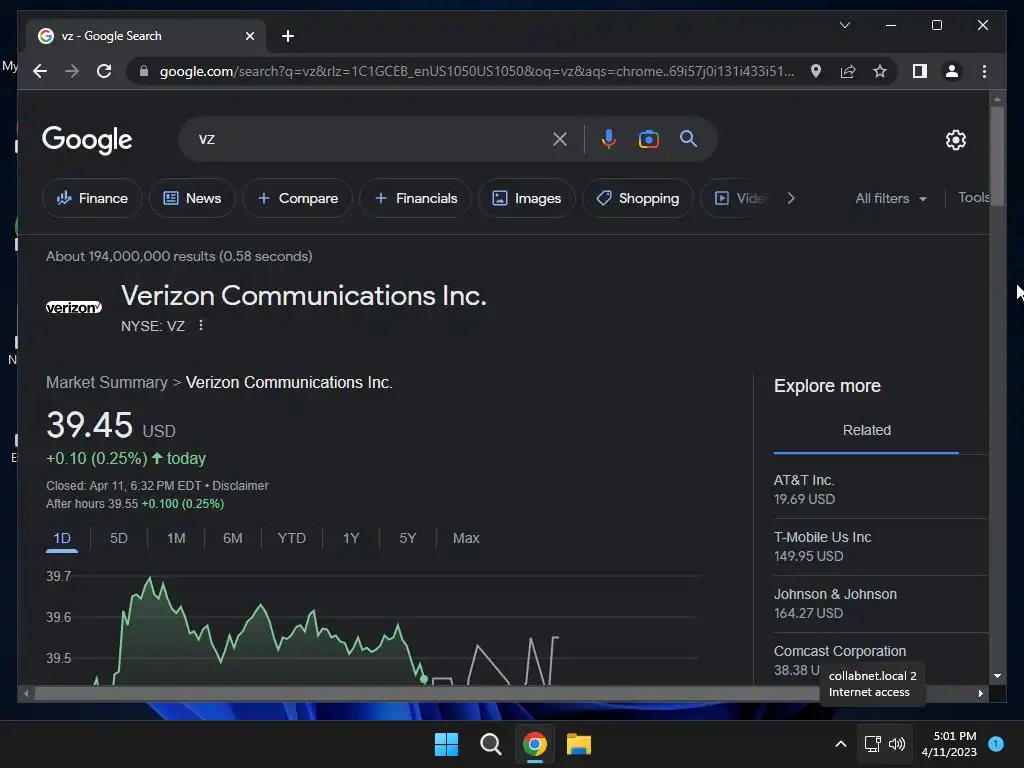This screenshot has width=1024, height=768.
Task: Open File Explorer from the taskbar
Action: (x=579, y=744)
